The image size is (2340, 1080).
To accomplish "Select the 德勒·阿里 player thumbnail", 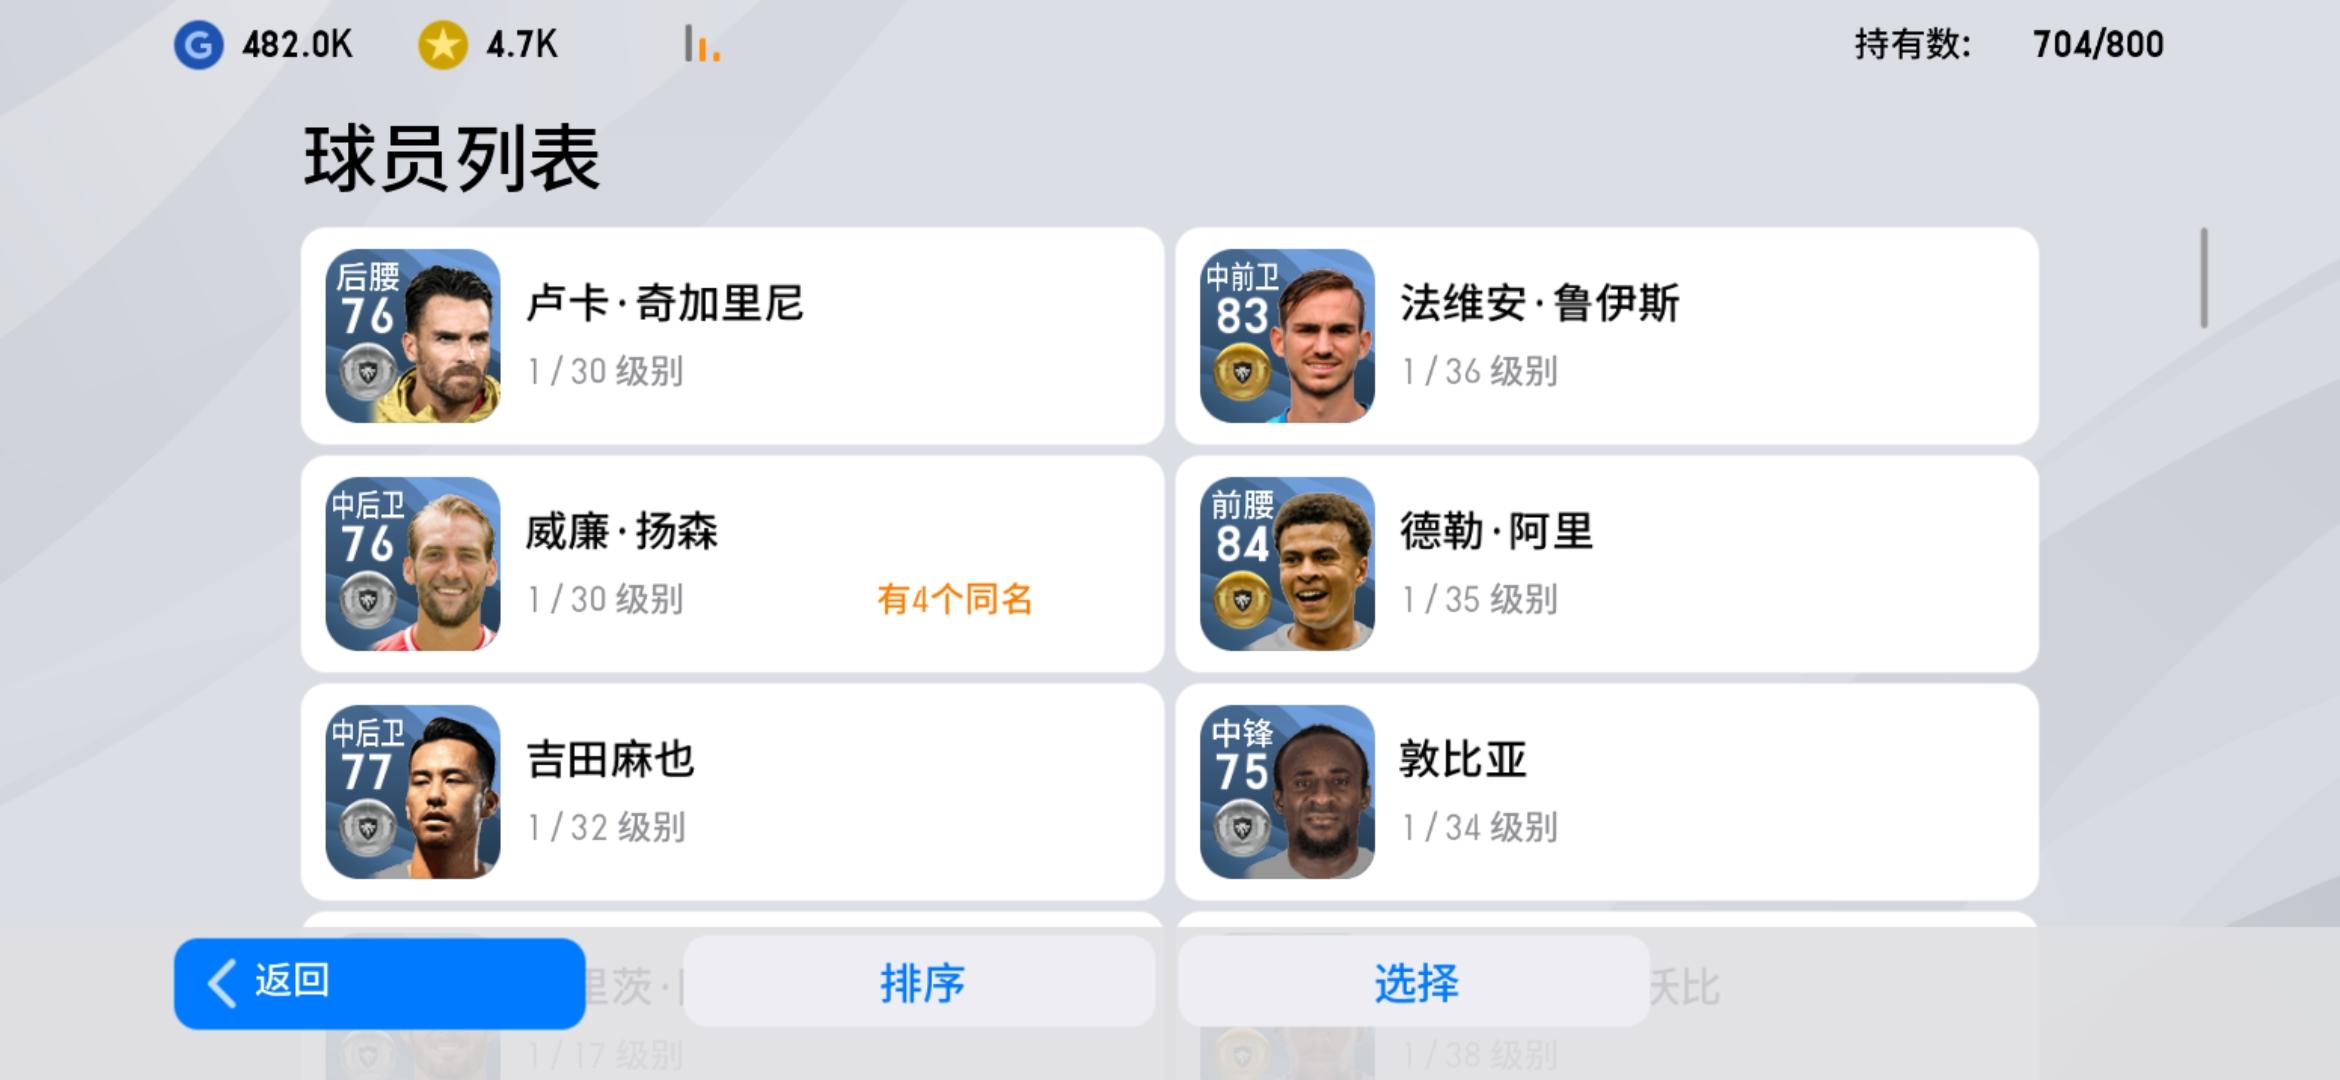I will 1287,564.
